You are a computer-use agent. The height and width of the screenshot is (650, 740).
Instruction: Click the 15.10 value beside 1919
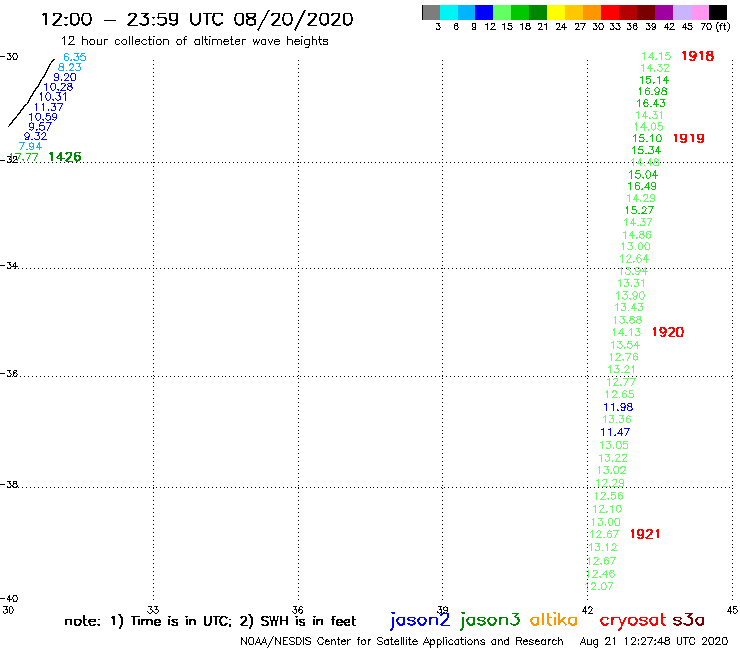pos(647,138)
